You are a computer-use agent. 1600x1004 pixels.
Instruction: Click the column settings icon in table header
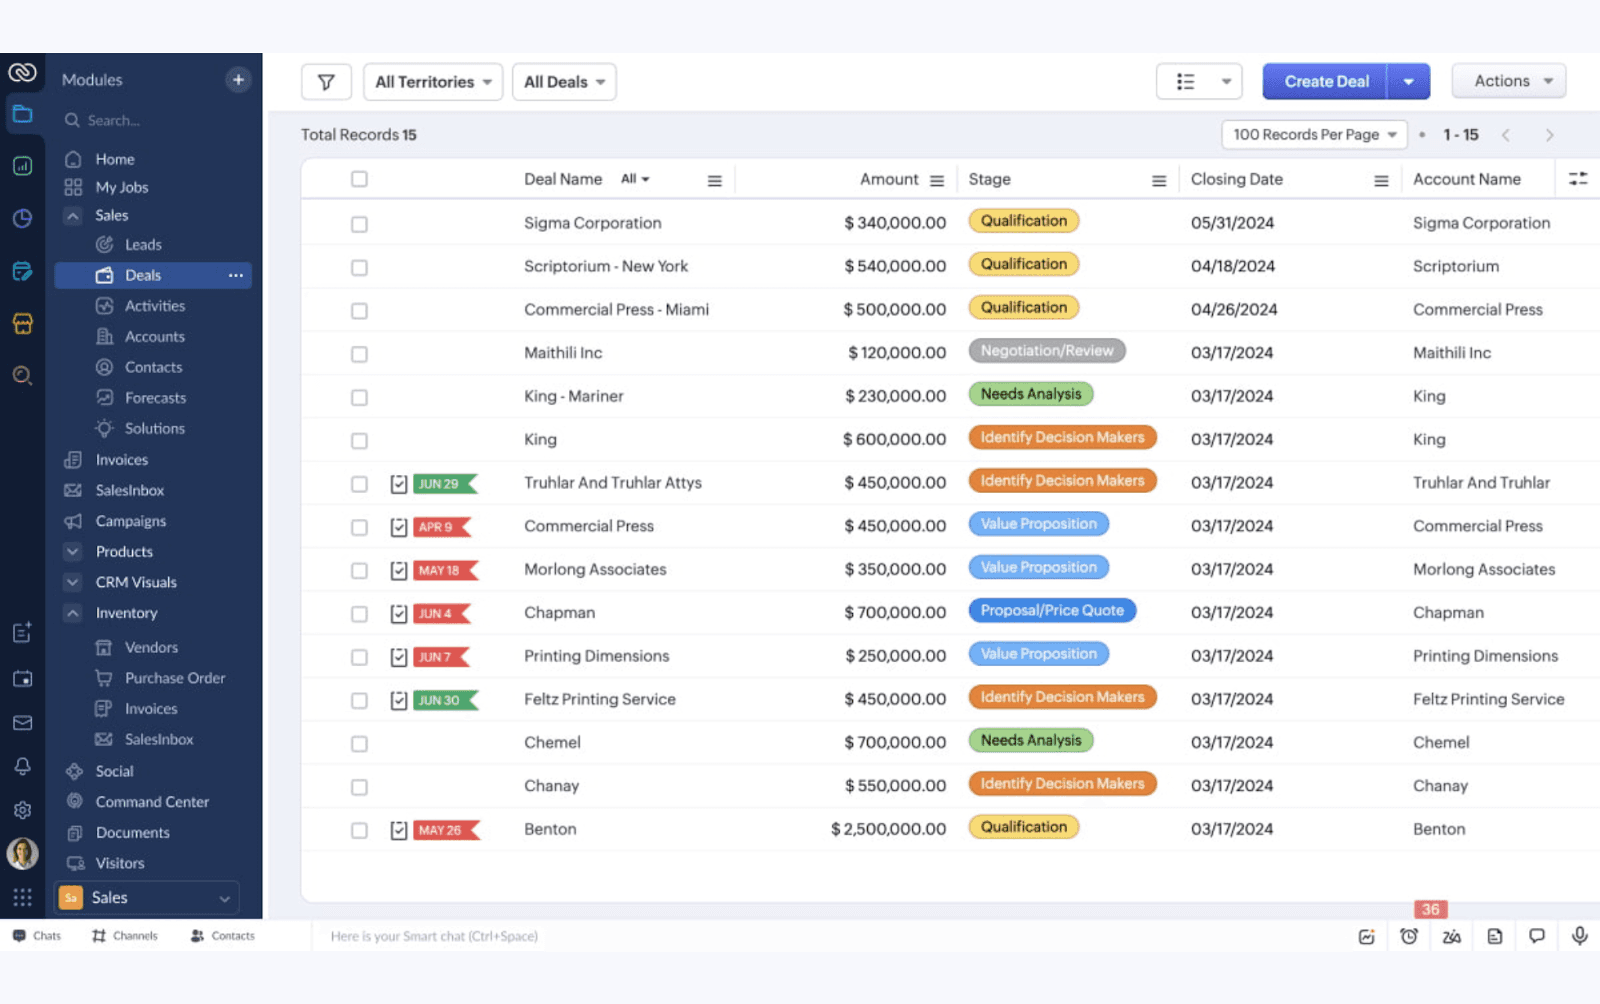(x=1578, y=179)
